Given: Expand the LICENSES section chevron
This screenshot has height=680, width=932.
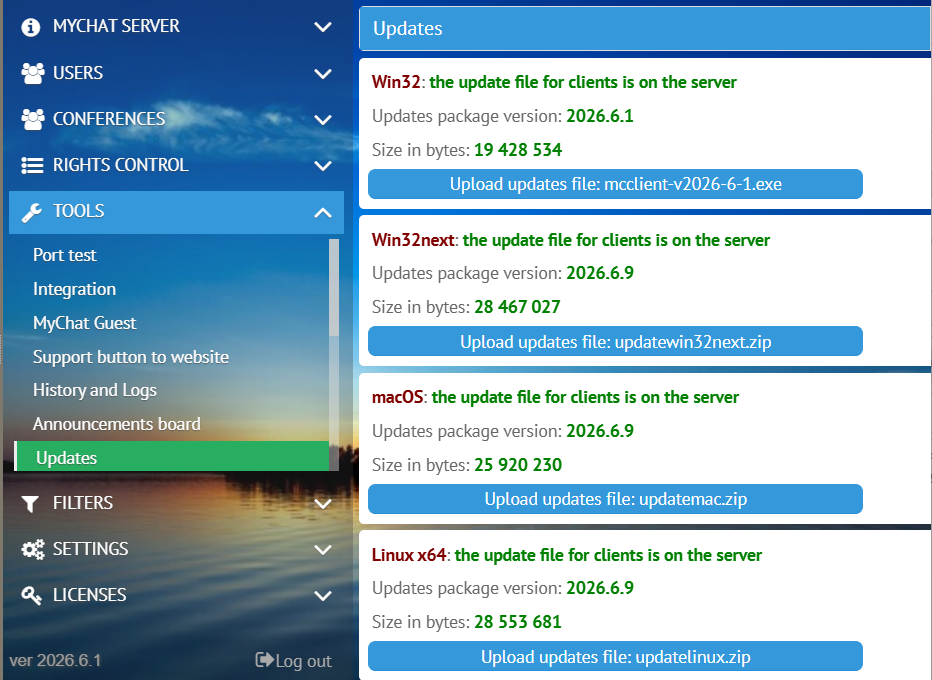Looking at the screenshot, I should tap(323, 595).
